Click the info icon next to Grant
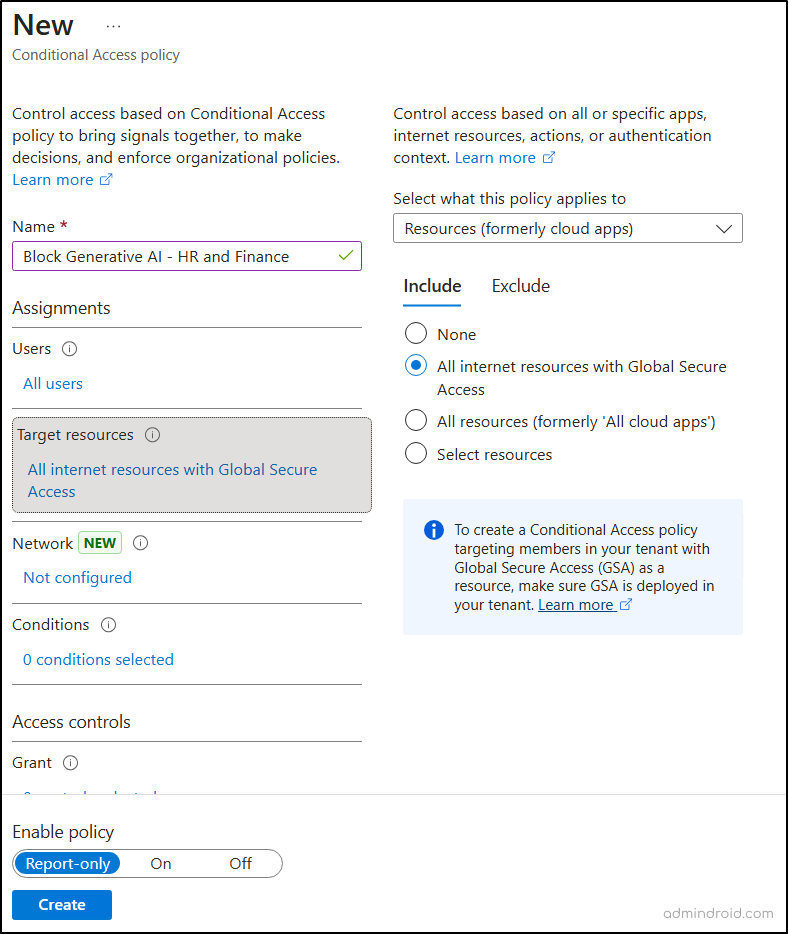Viewport: 788px width, 934px height. tap(70, 763)
